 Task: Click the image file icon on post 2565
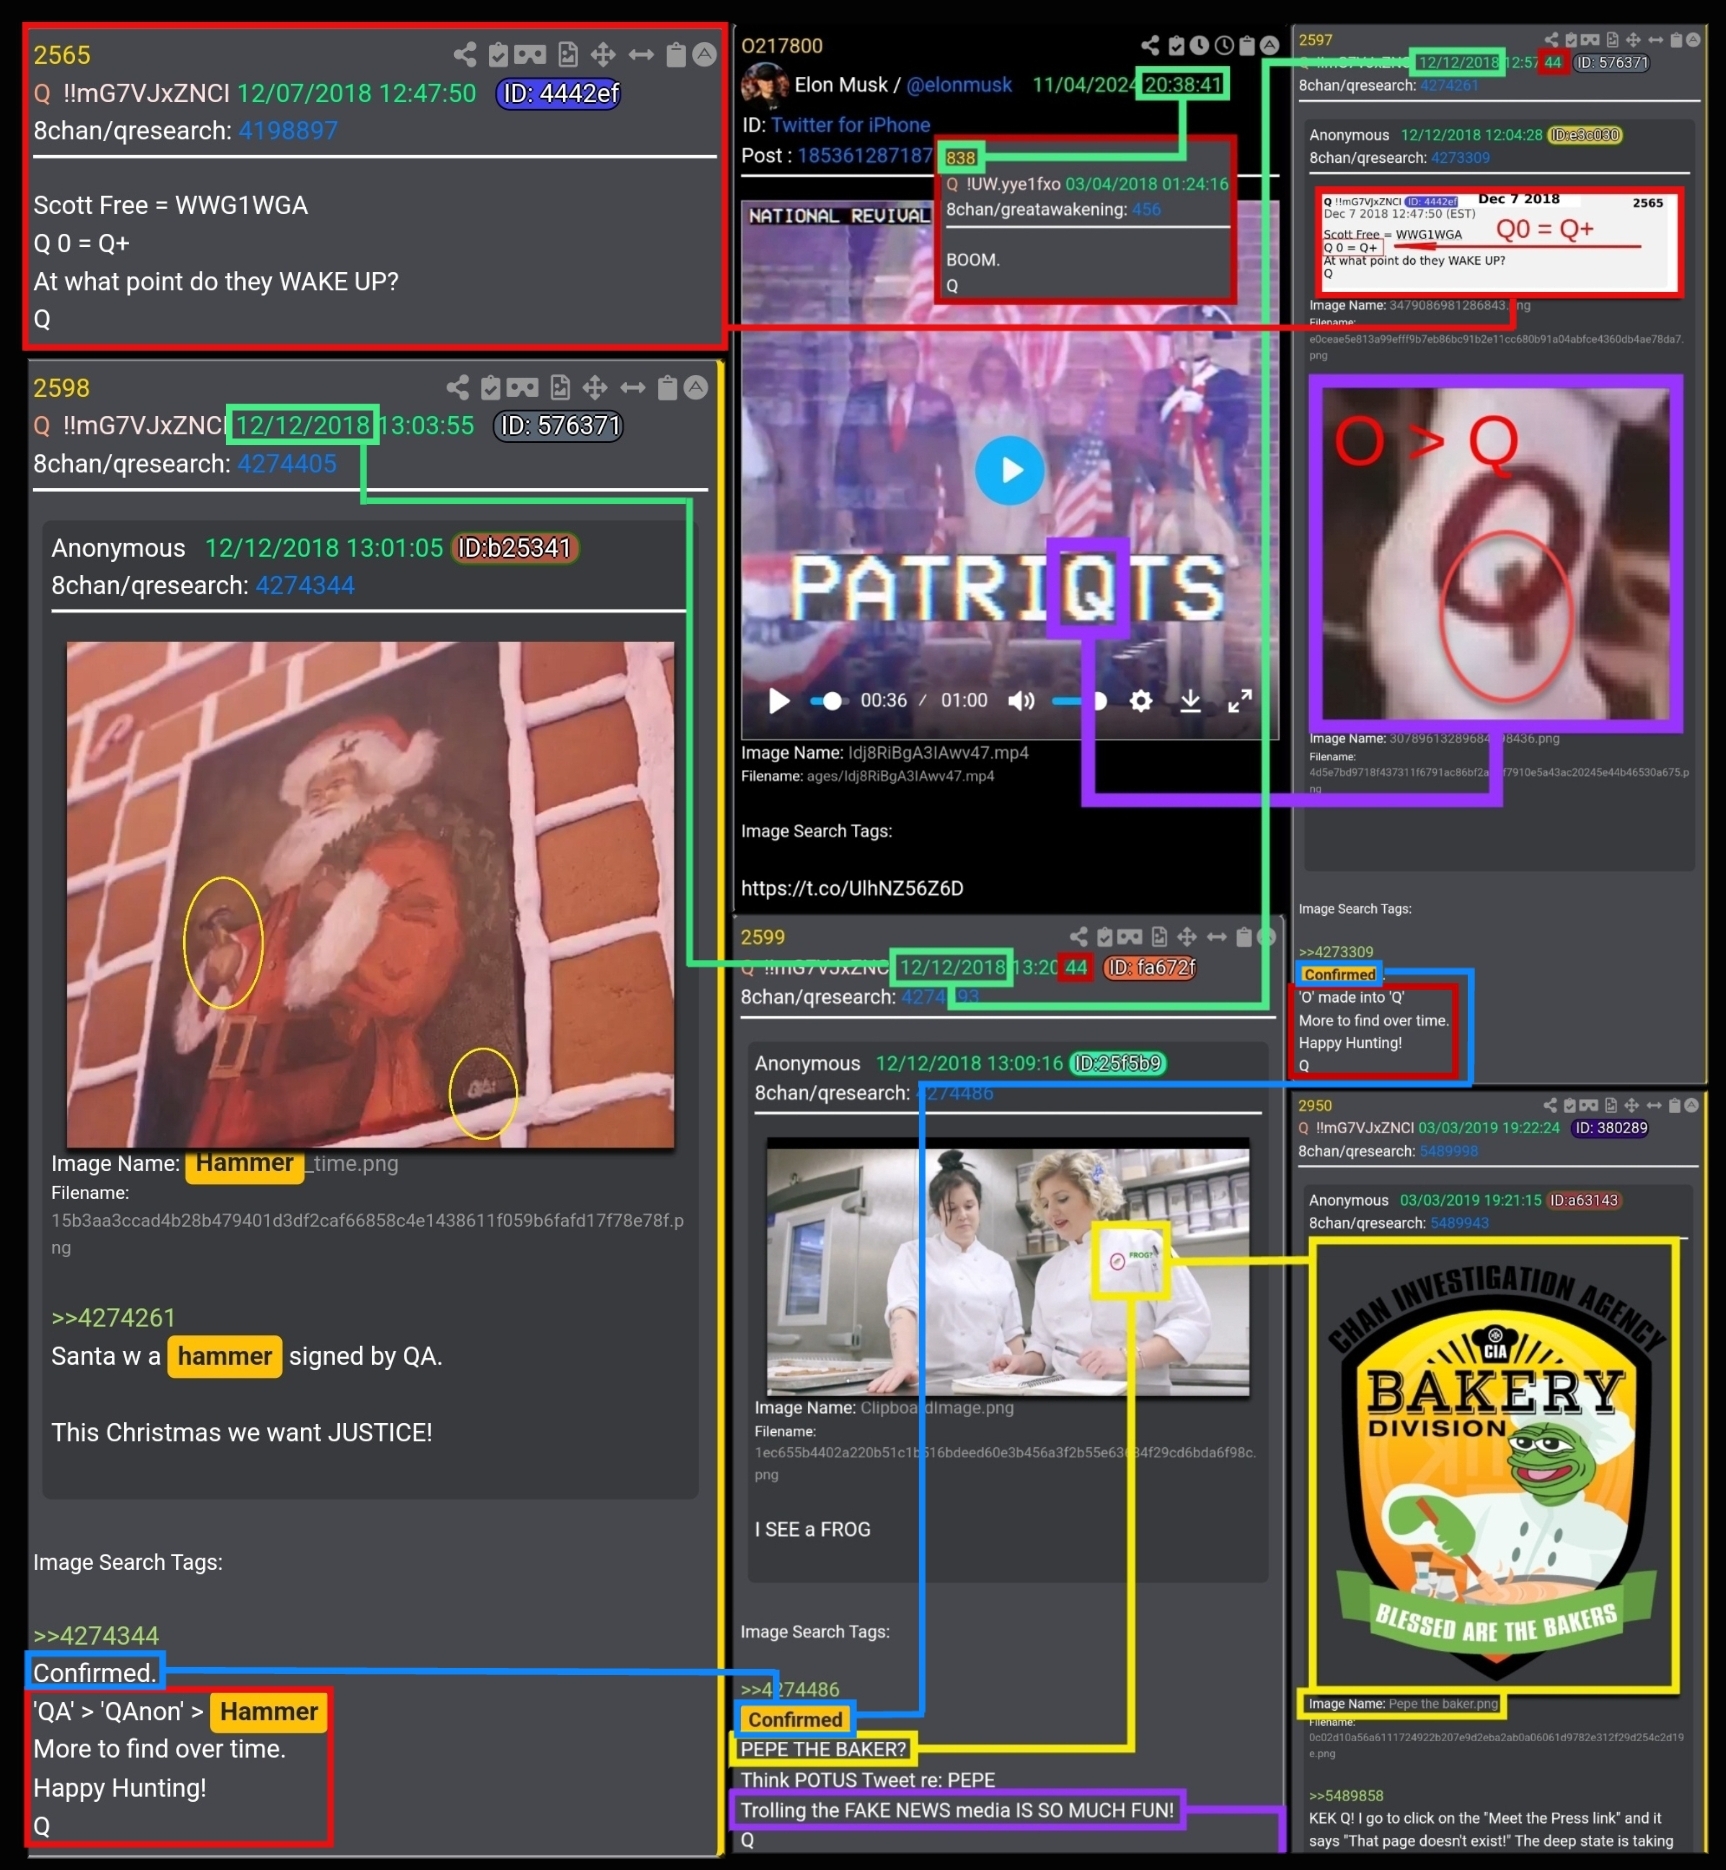(x=567, y=55)
